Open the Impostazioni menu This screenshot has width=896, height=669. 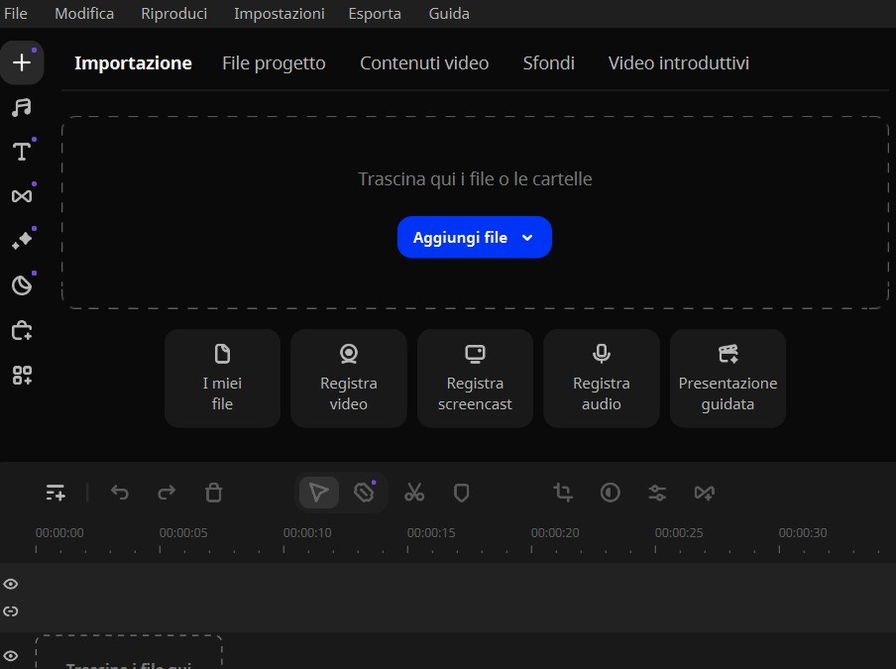(x=279, y=13)
